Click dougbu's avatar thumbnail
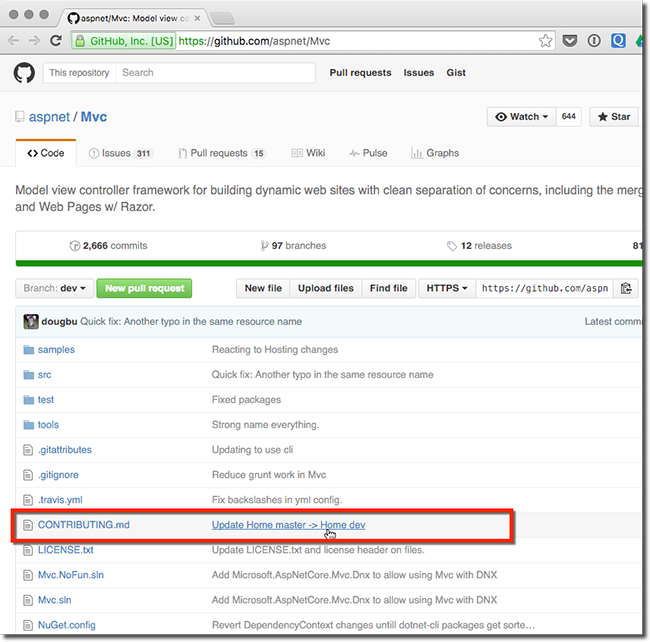Image resolution: width=650 pixels, height=642 pixels. pos(31,321)
